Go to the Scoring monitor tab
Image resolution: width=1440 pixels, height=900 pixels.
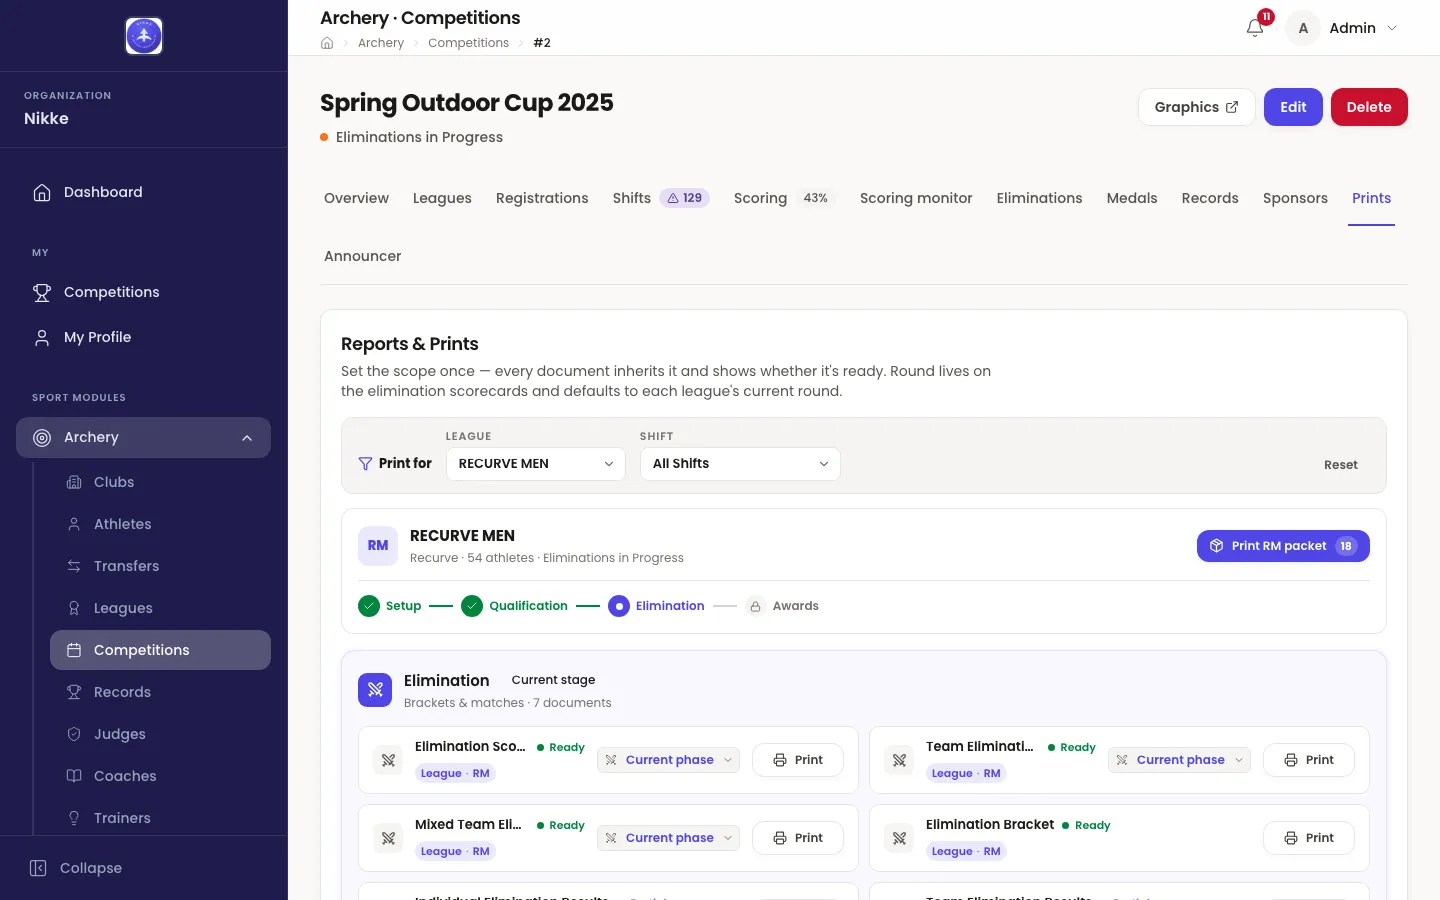tap(916, 198)
